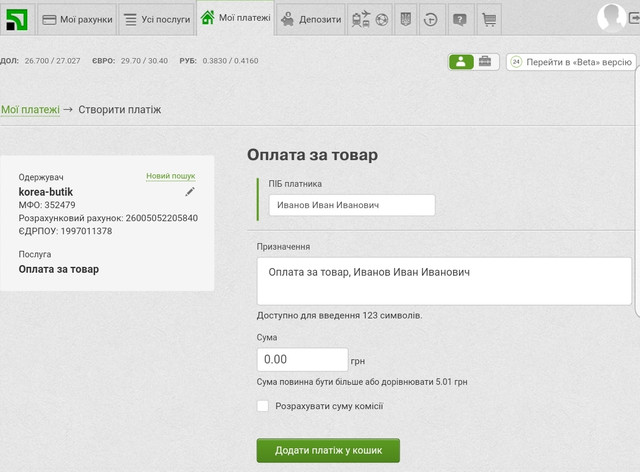
Task: Open the shopping cart icon
Action: pyautogui.click(x=489, y=19)
